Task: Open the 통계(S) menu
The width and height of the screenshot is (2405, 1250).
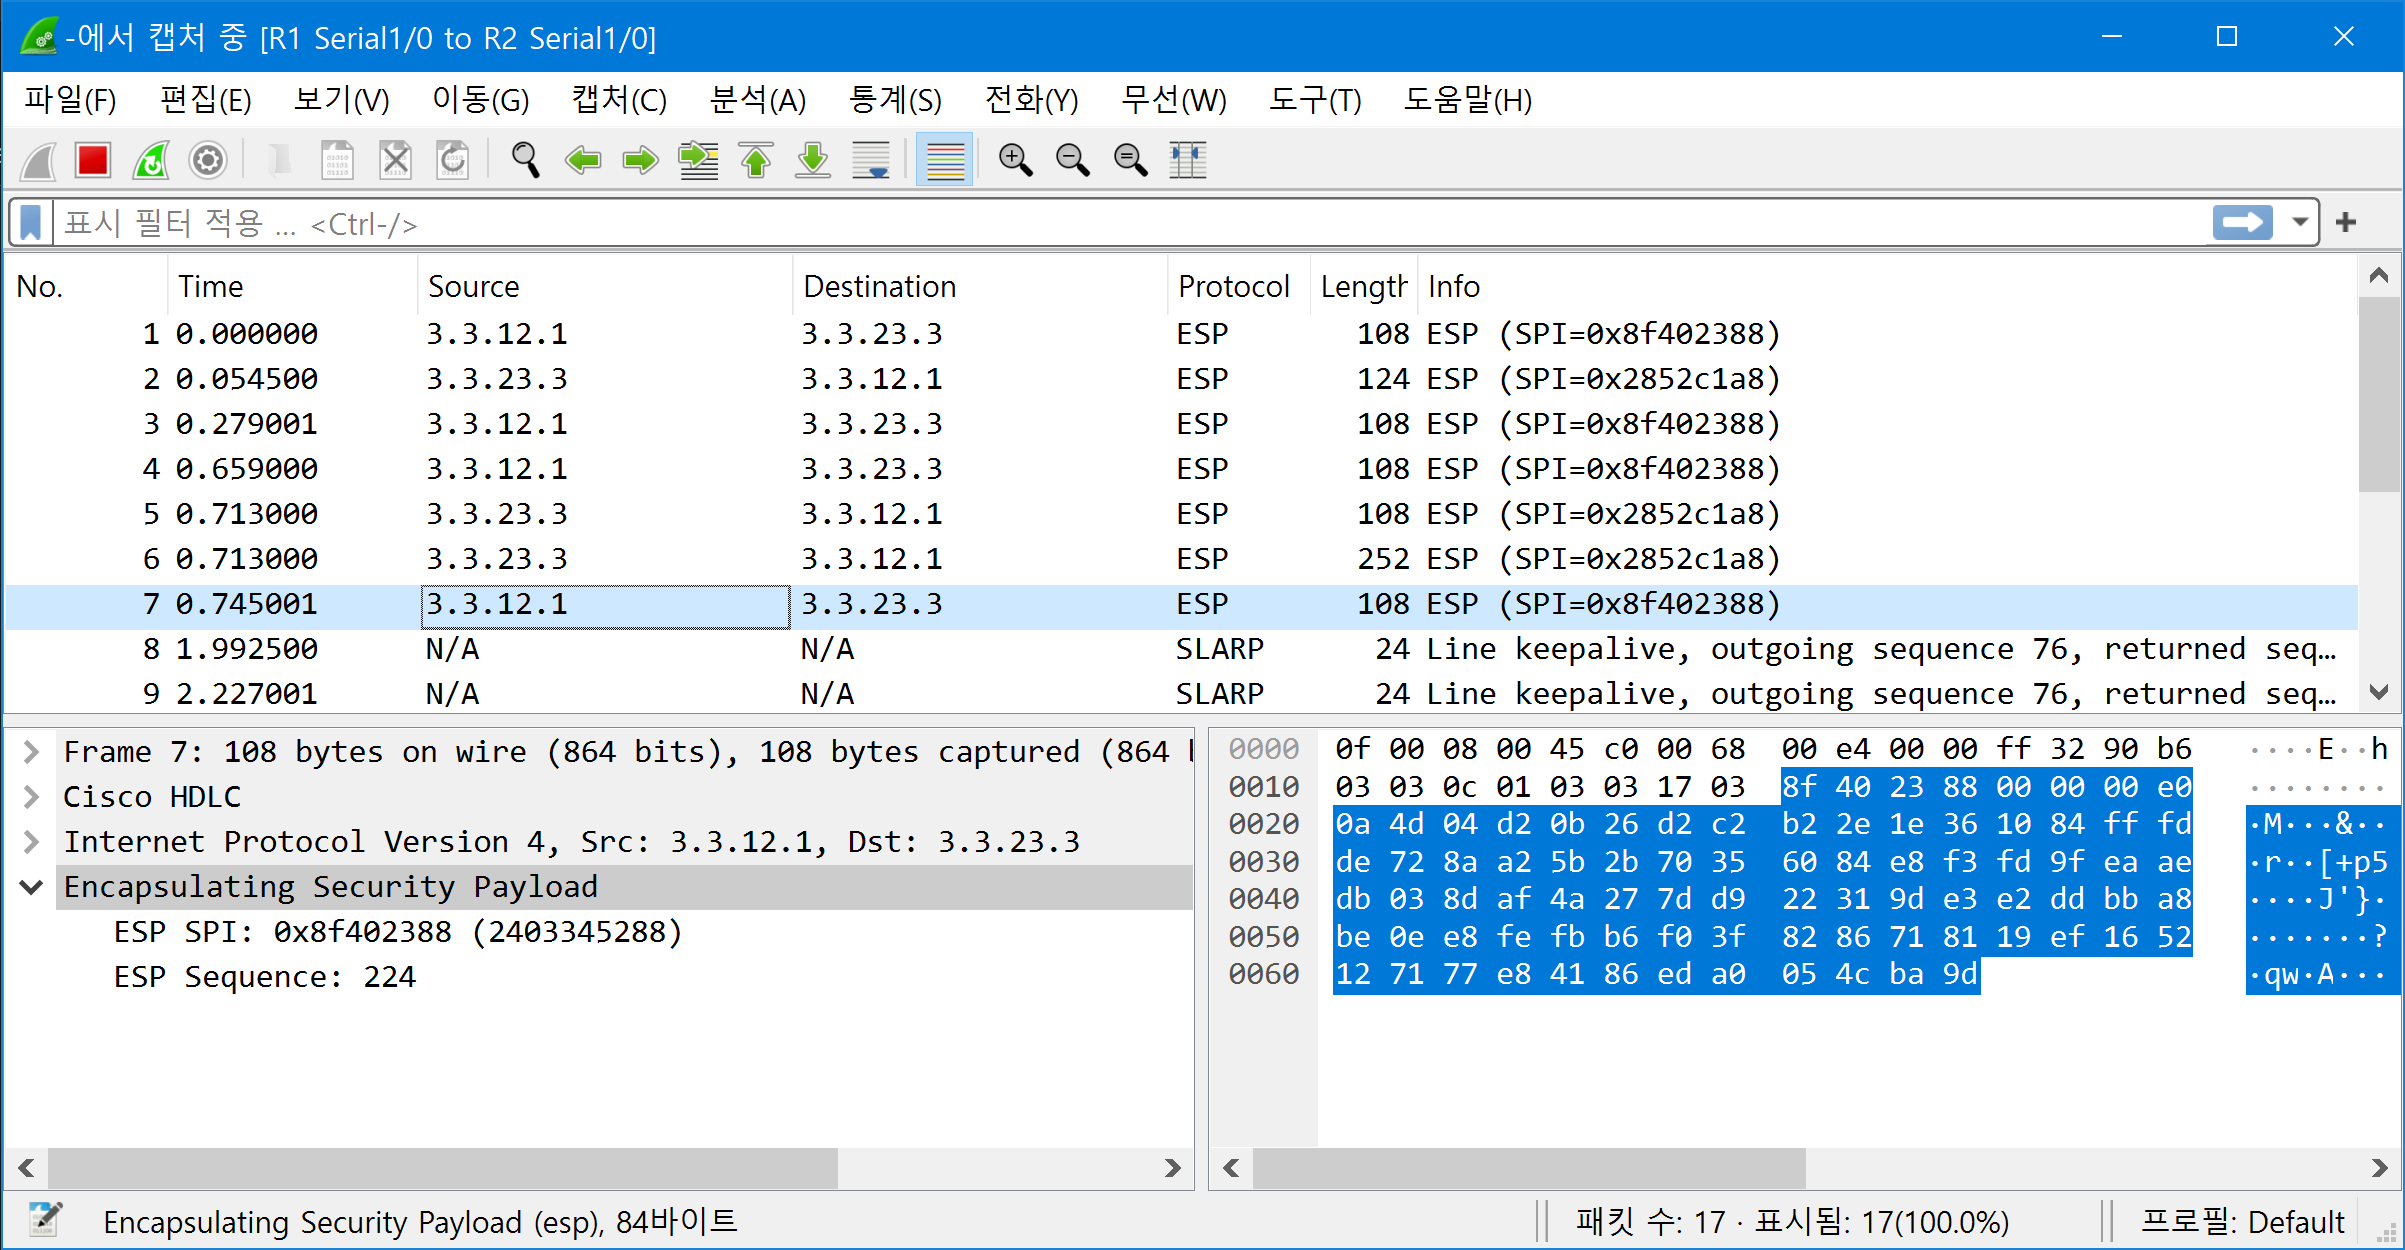Action: (x=895, y=100)
